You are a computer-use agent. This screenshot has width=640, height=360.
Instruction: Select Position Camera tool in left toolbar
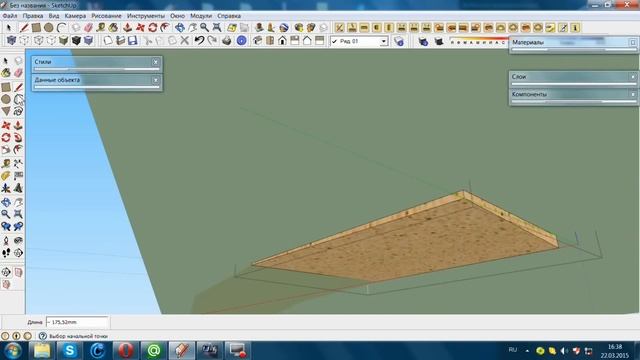click(6, 241)
